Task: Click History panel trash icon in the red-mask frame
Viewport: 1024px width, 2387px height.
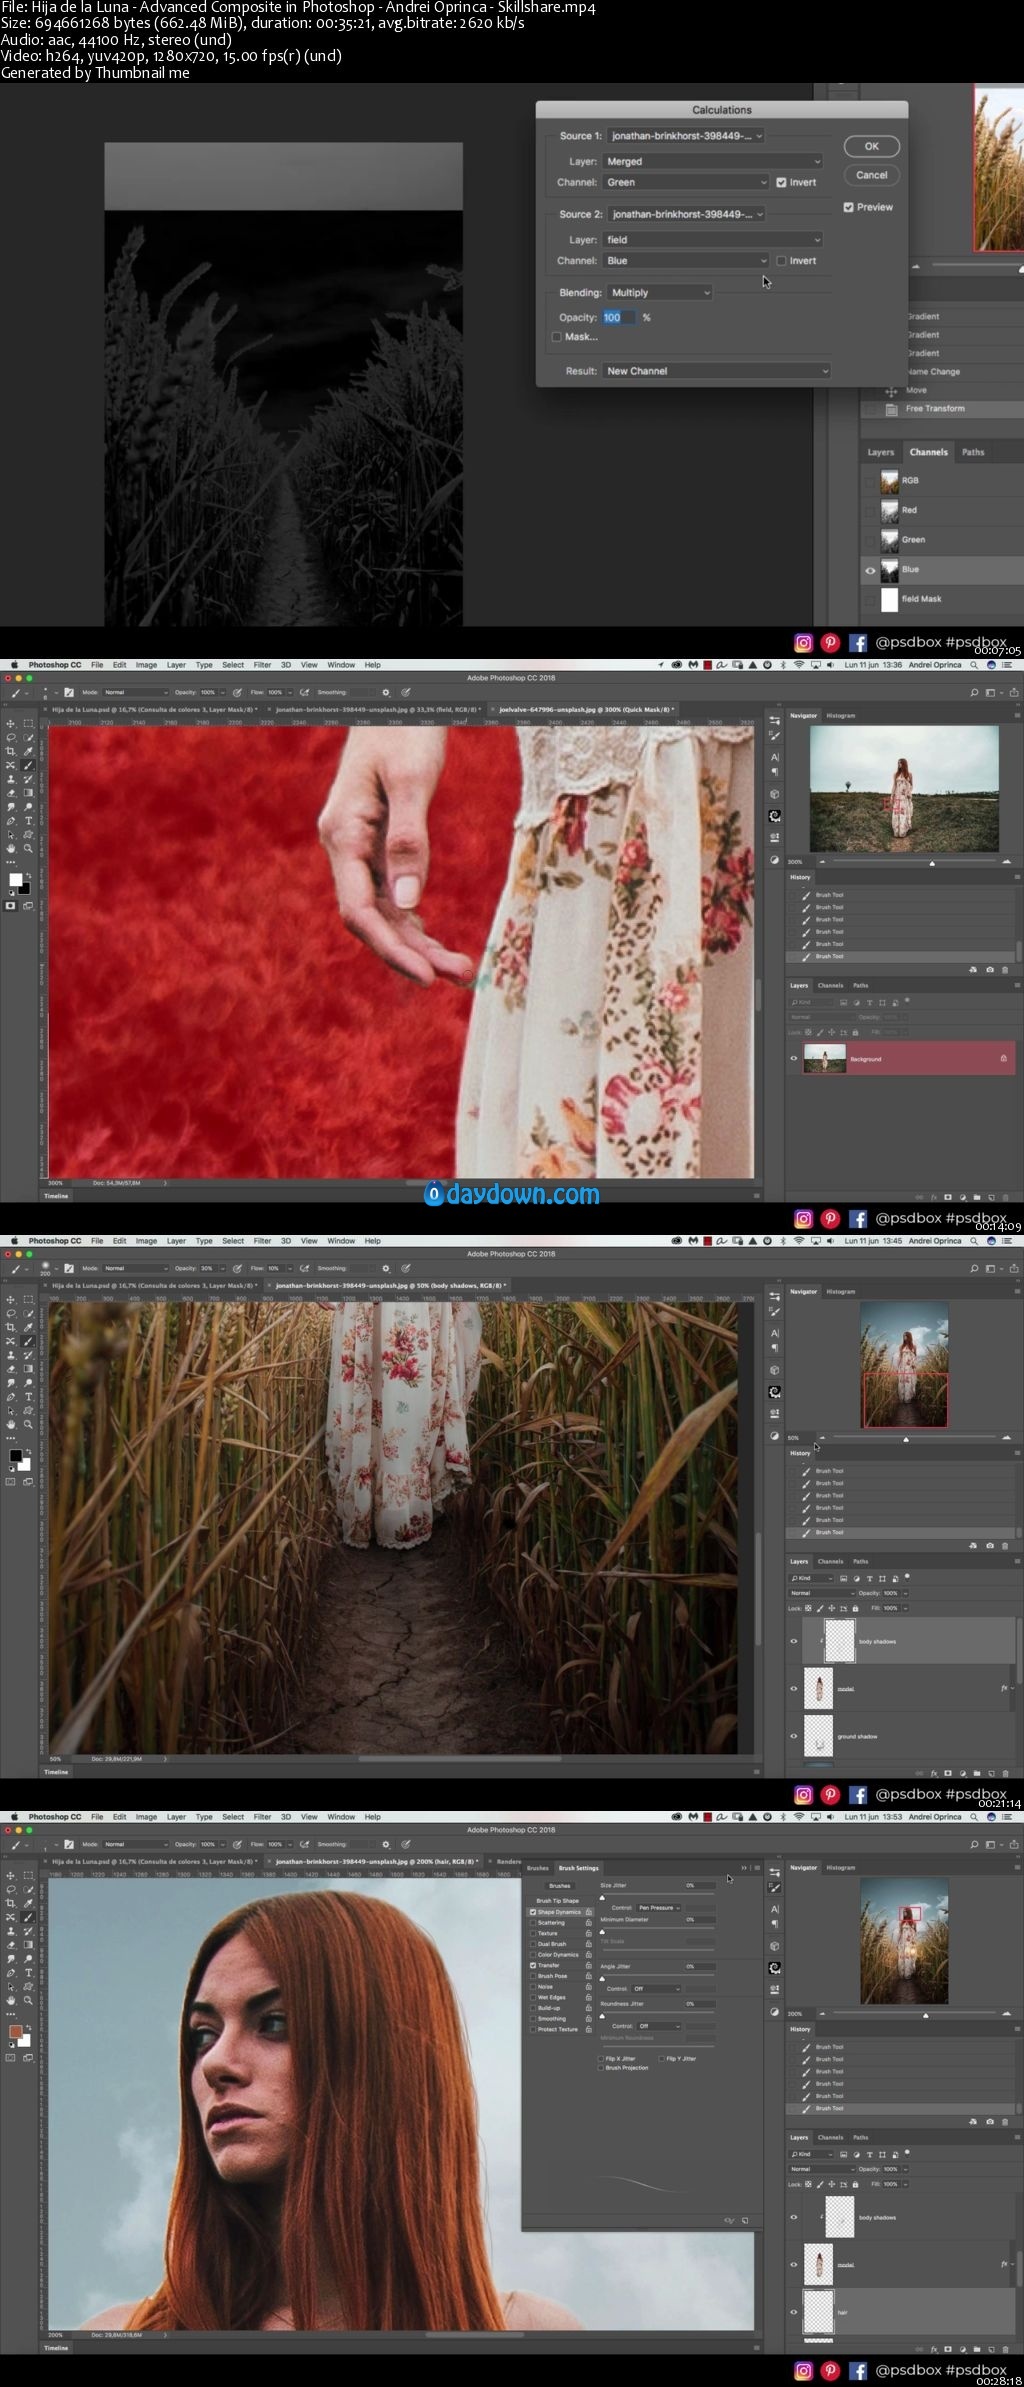Action: pyautogui.click(x=1005, y=969)
